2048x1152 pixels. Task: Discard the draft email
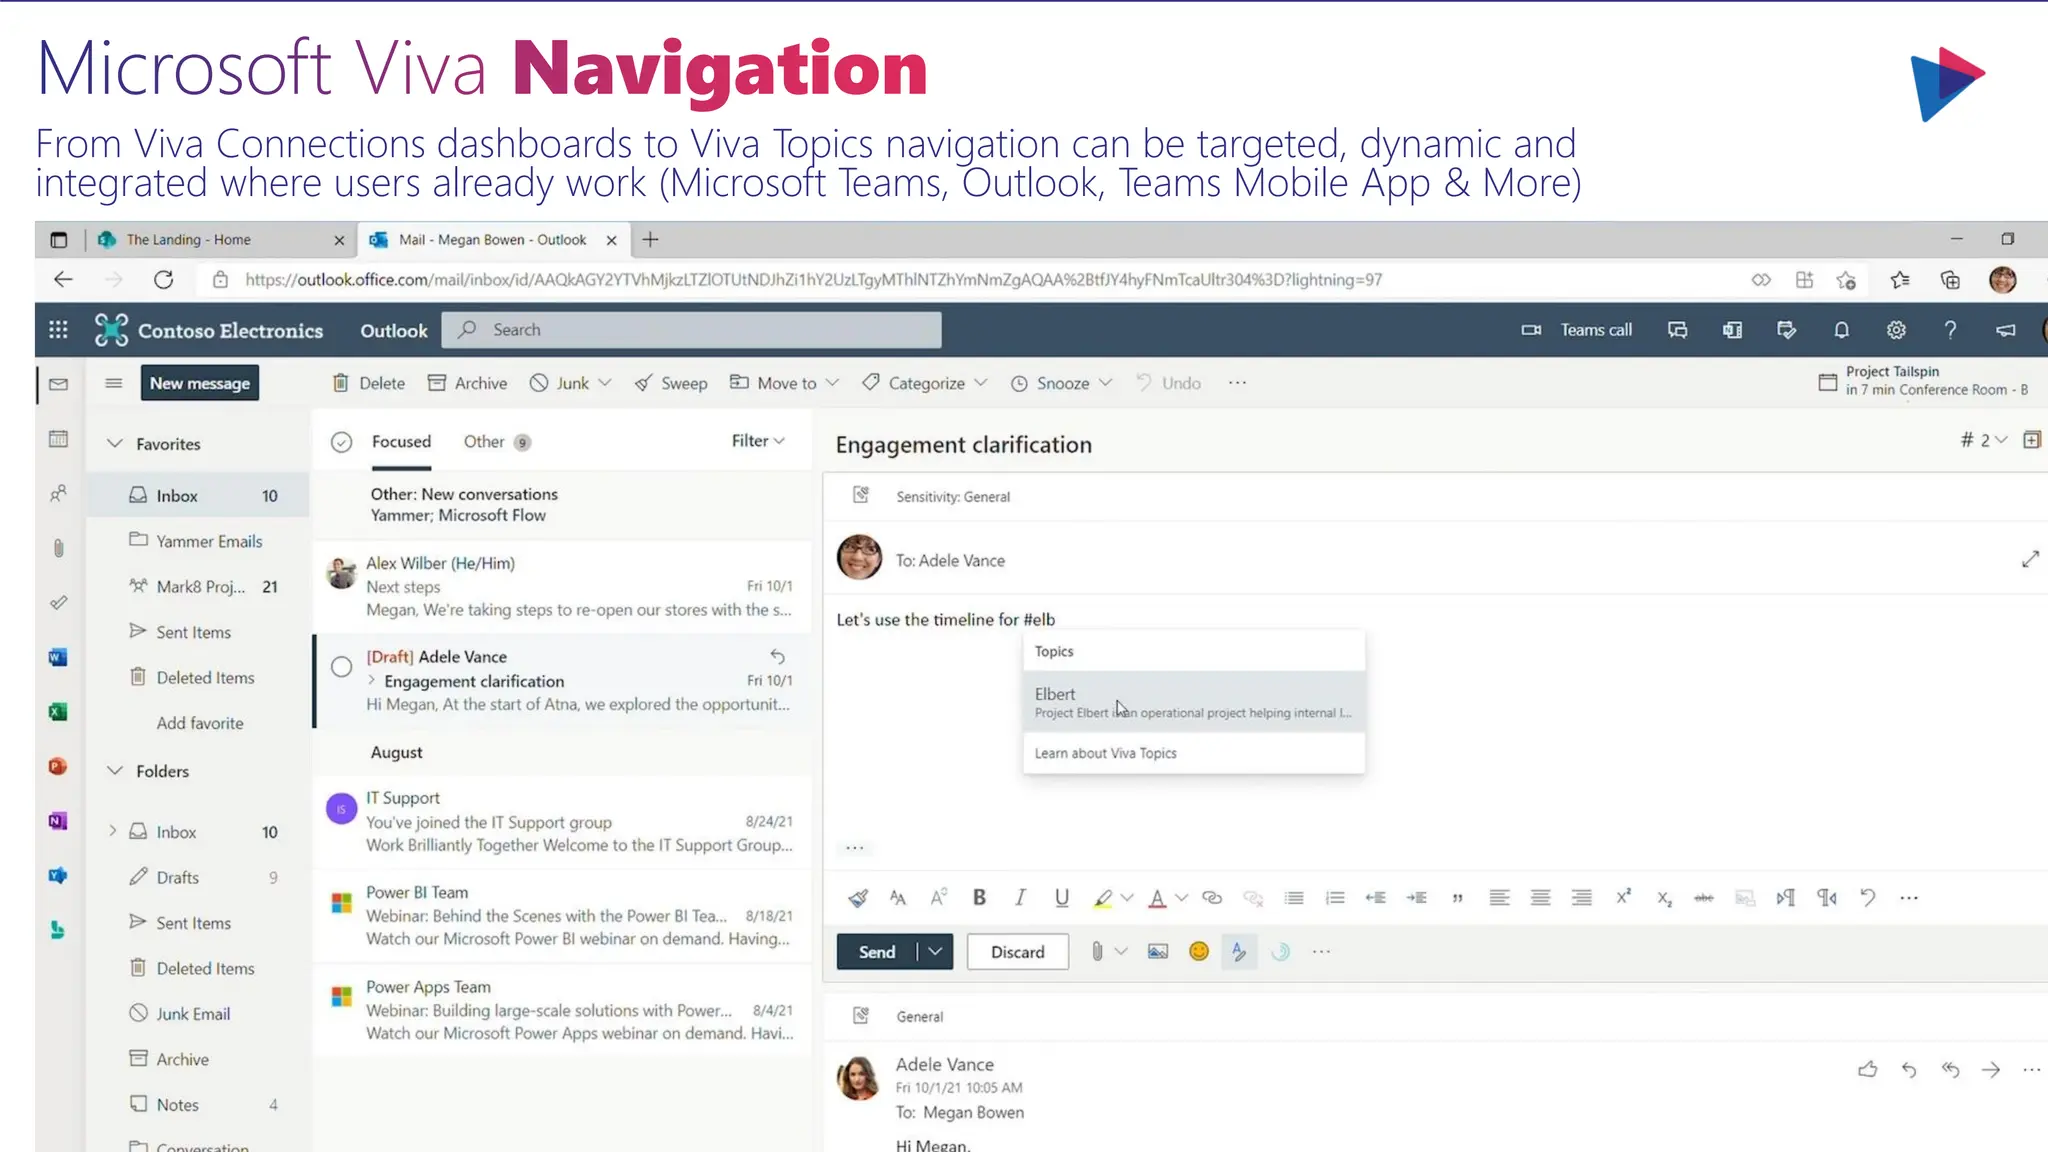click(1017, 952)
